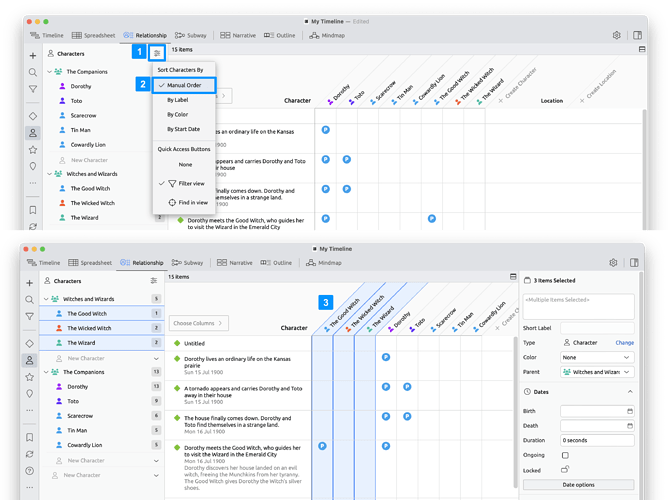Select Manual Order sort option

click(x=184, y=85)
